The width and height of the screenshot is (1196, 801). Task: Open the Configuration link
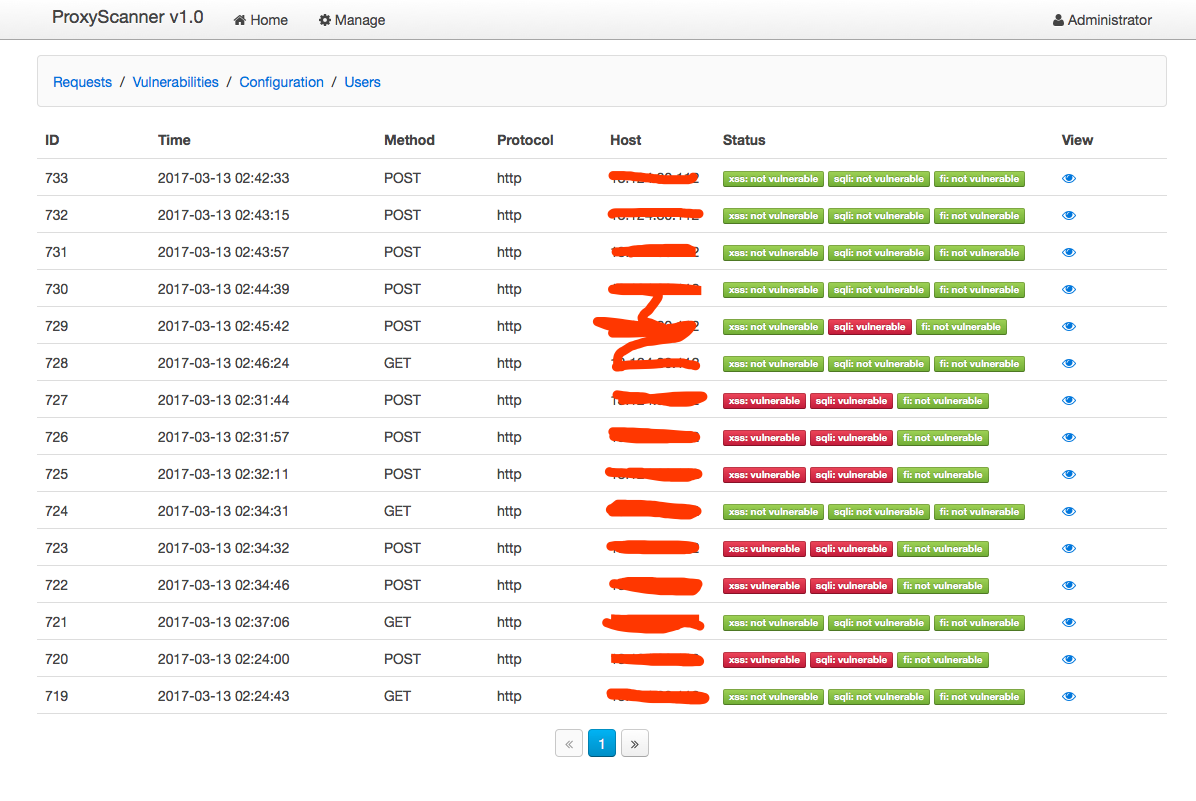point(281,82)
